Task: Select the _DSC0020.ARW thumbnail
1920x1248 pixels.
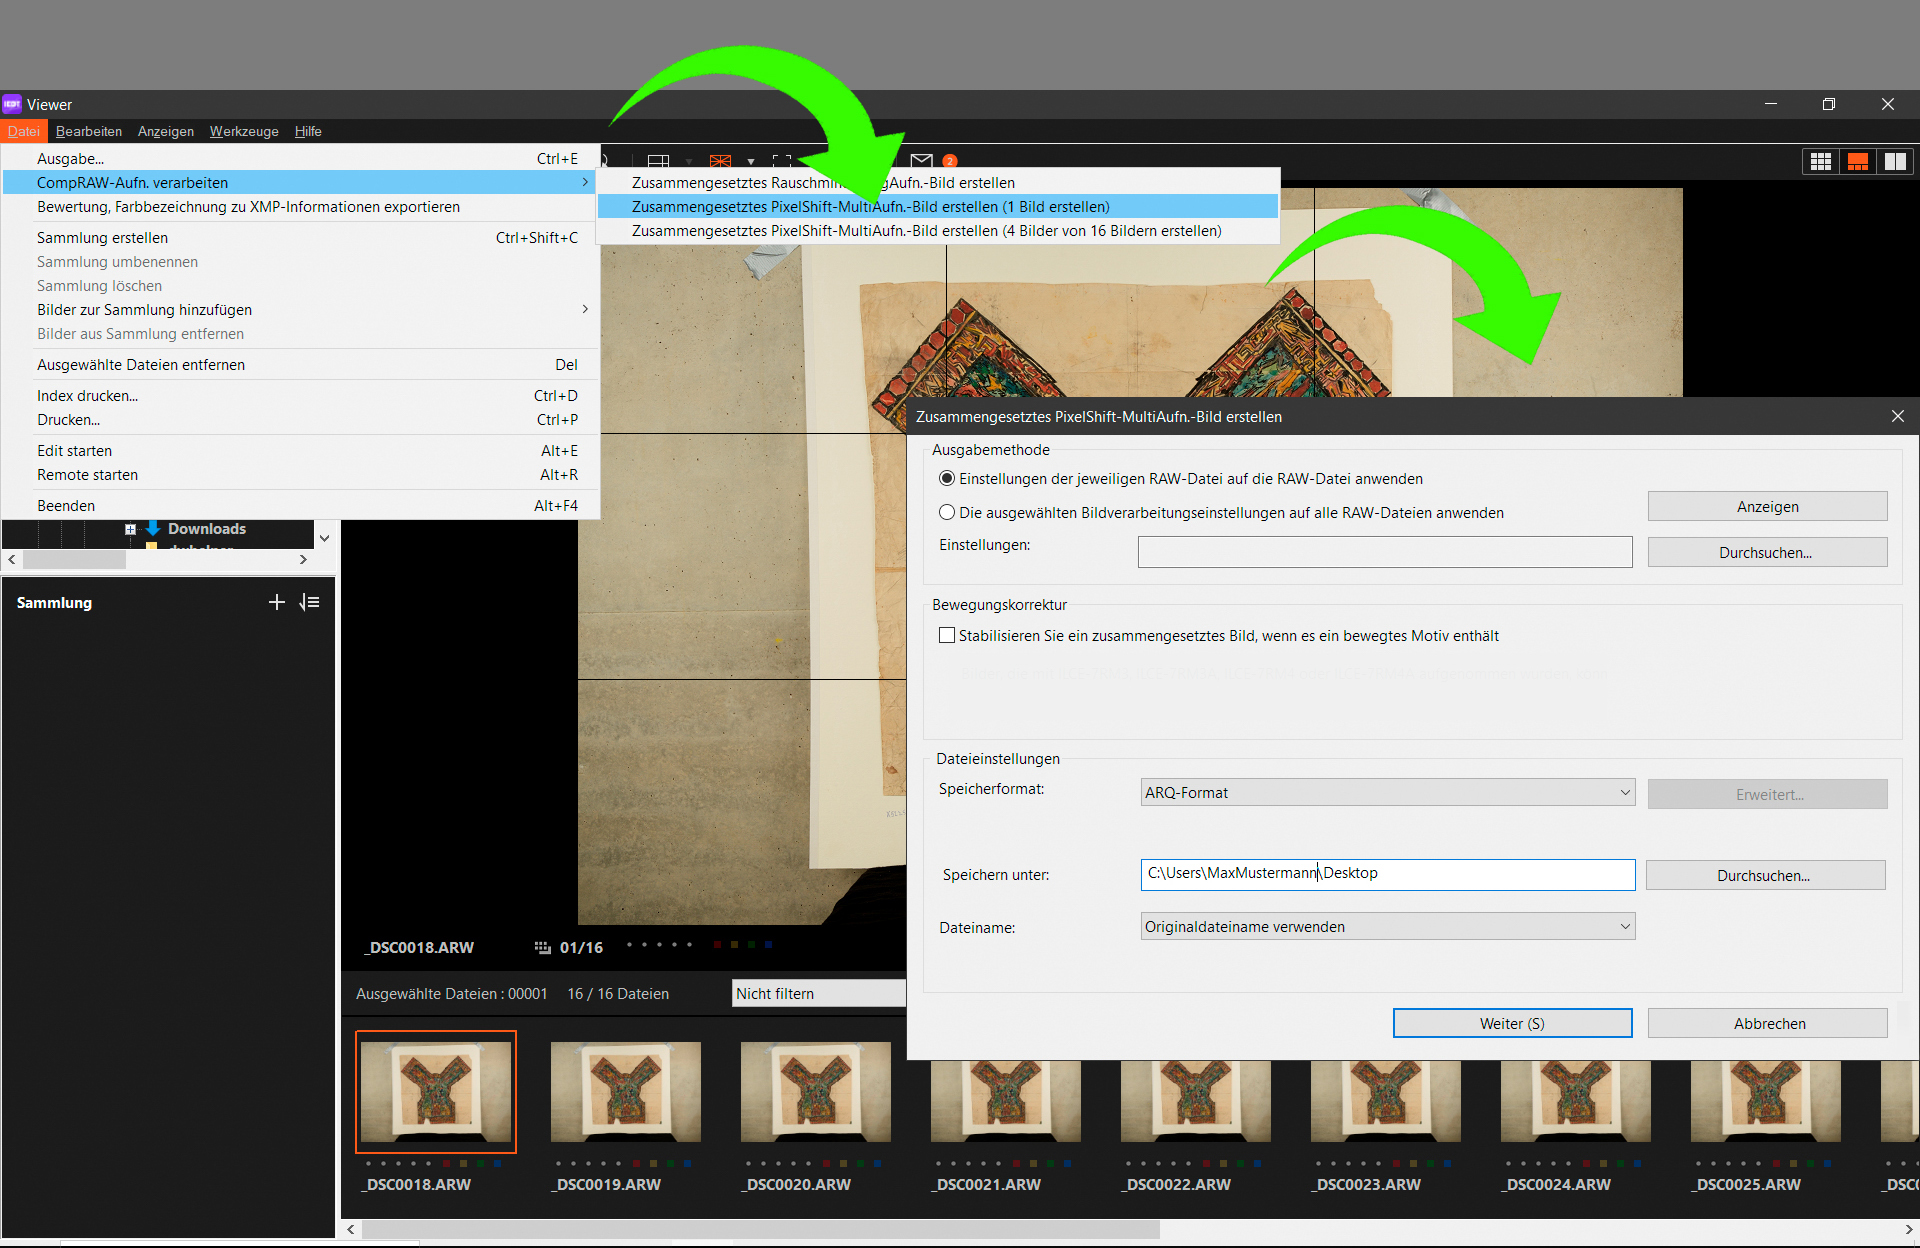Action: [816, 1091]
